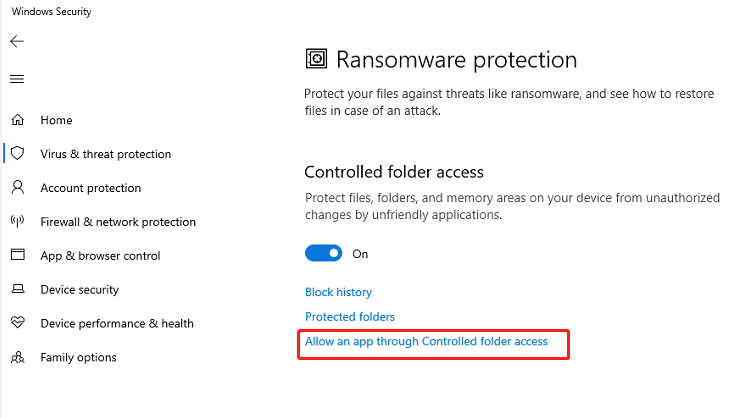Click the person icon for Account protection

(17, 187)
